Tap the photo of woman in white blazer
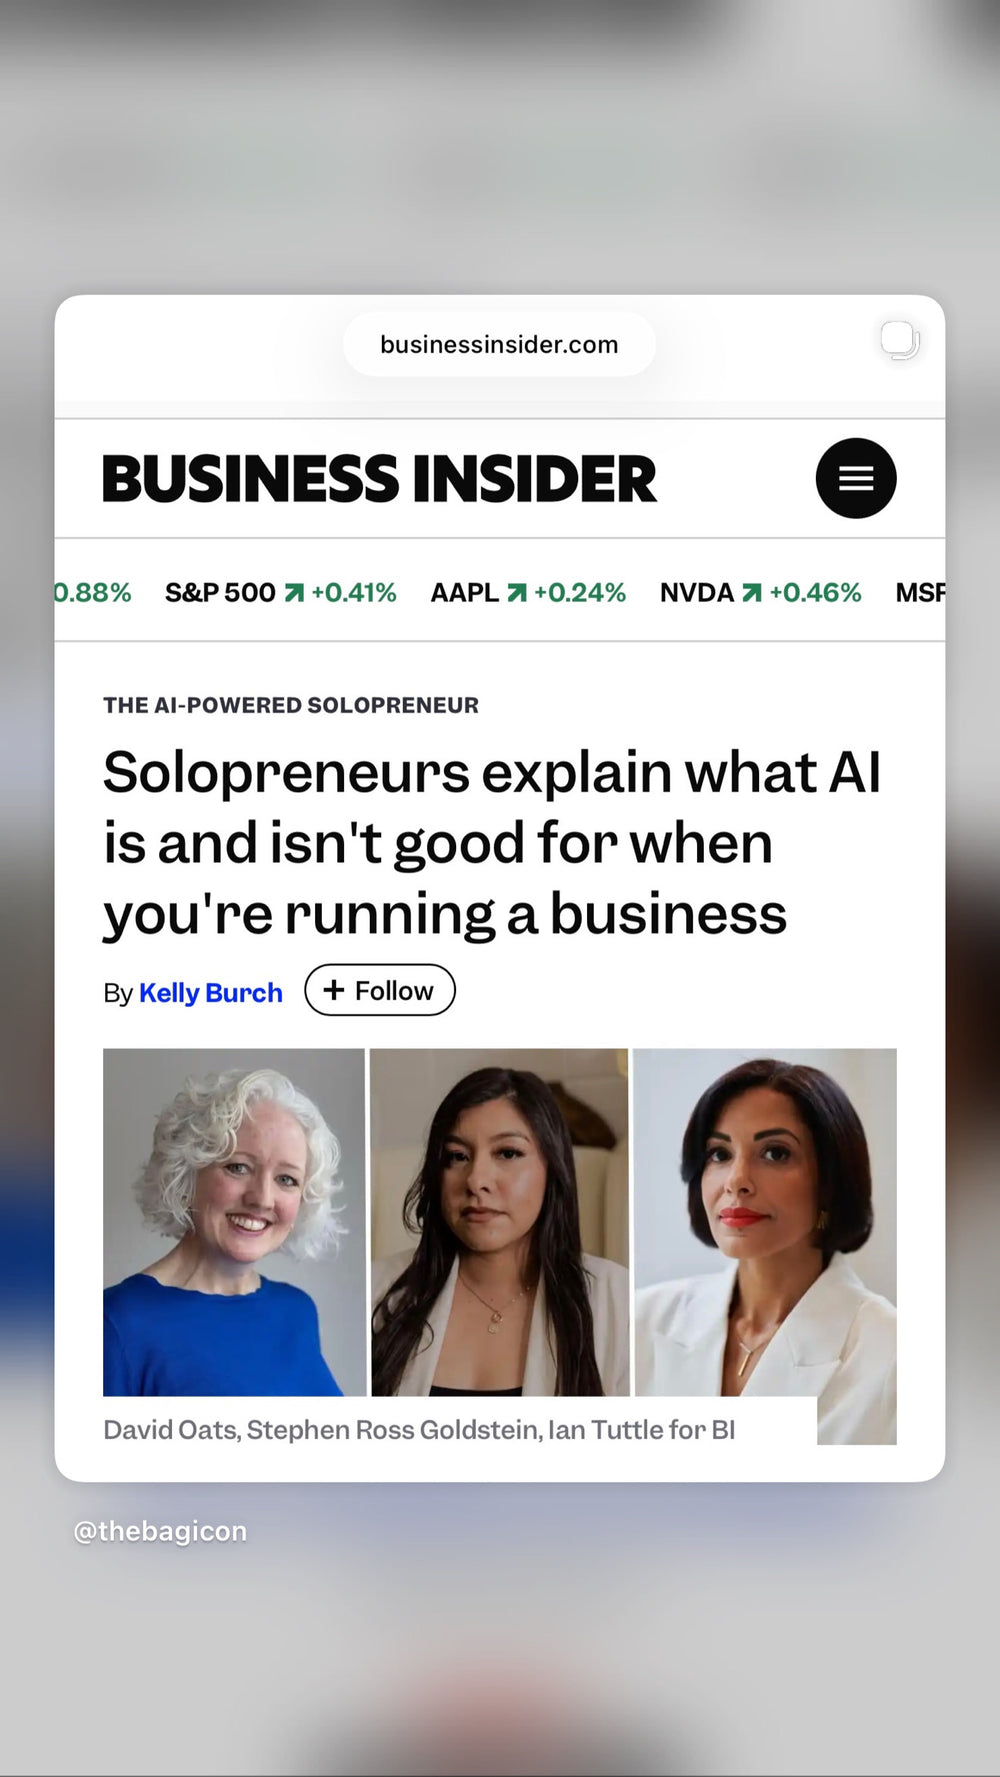This screenshot has width=1000, height=1777. tap(765, 1221)
